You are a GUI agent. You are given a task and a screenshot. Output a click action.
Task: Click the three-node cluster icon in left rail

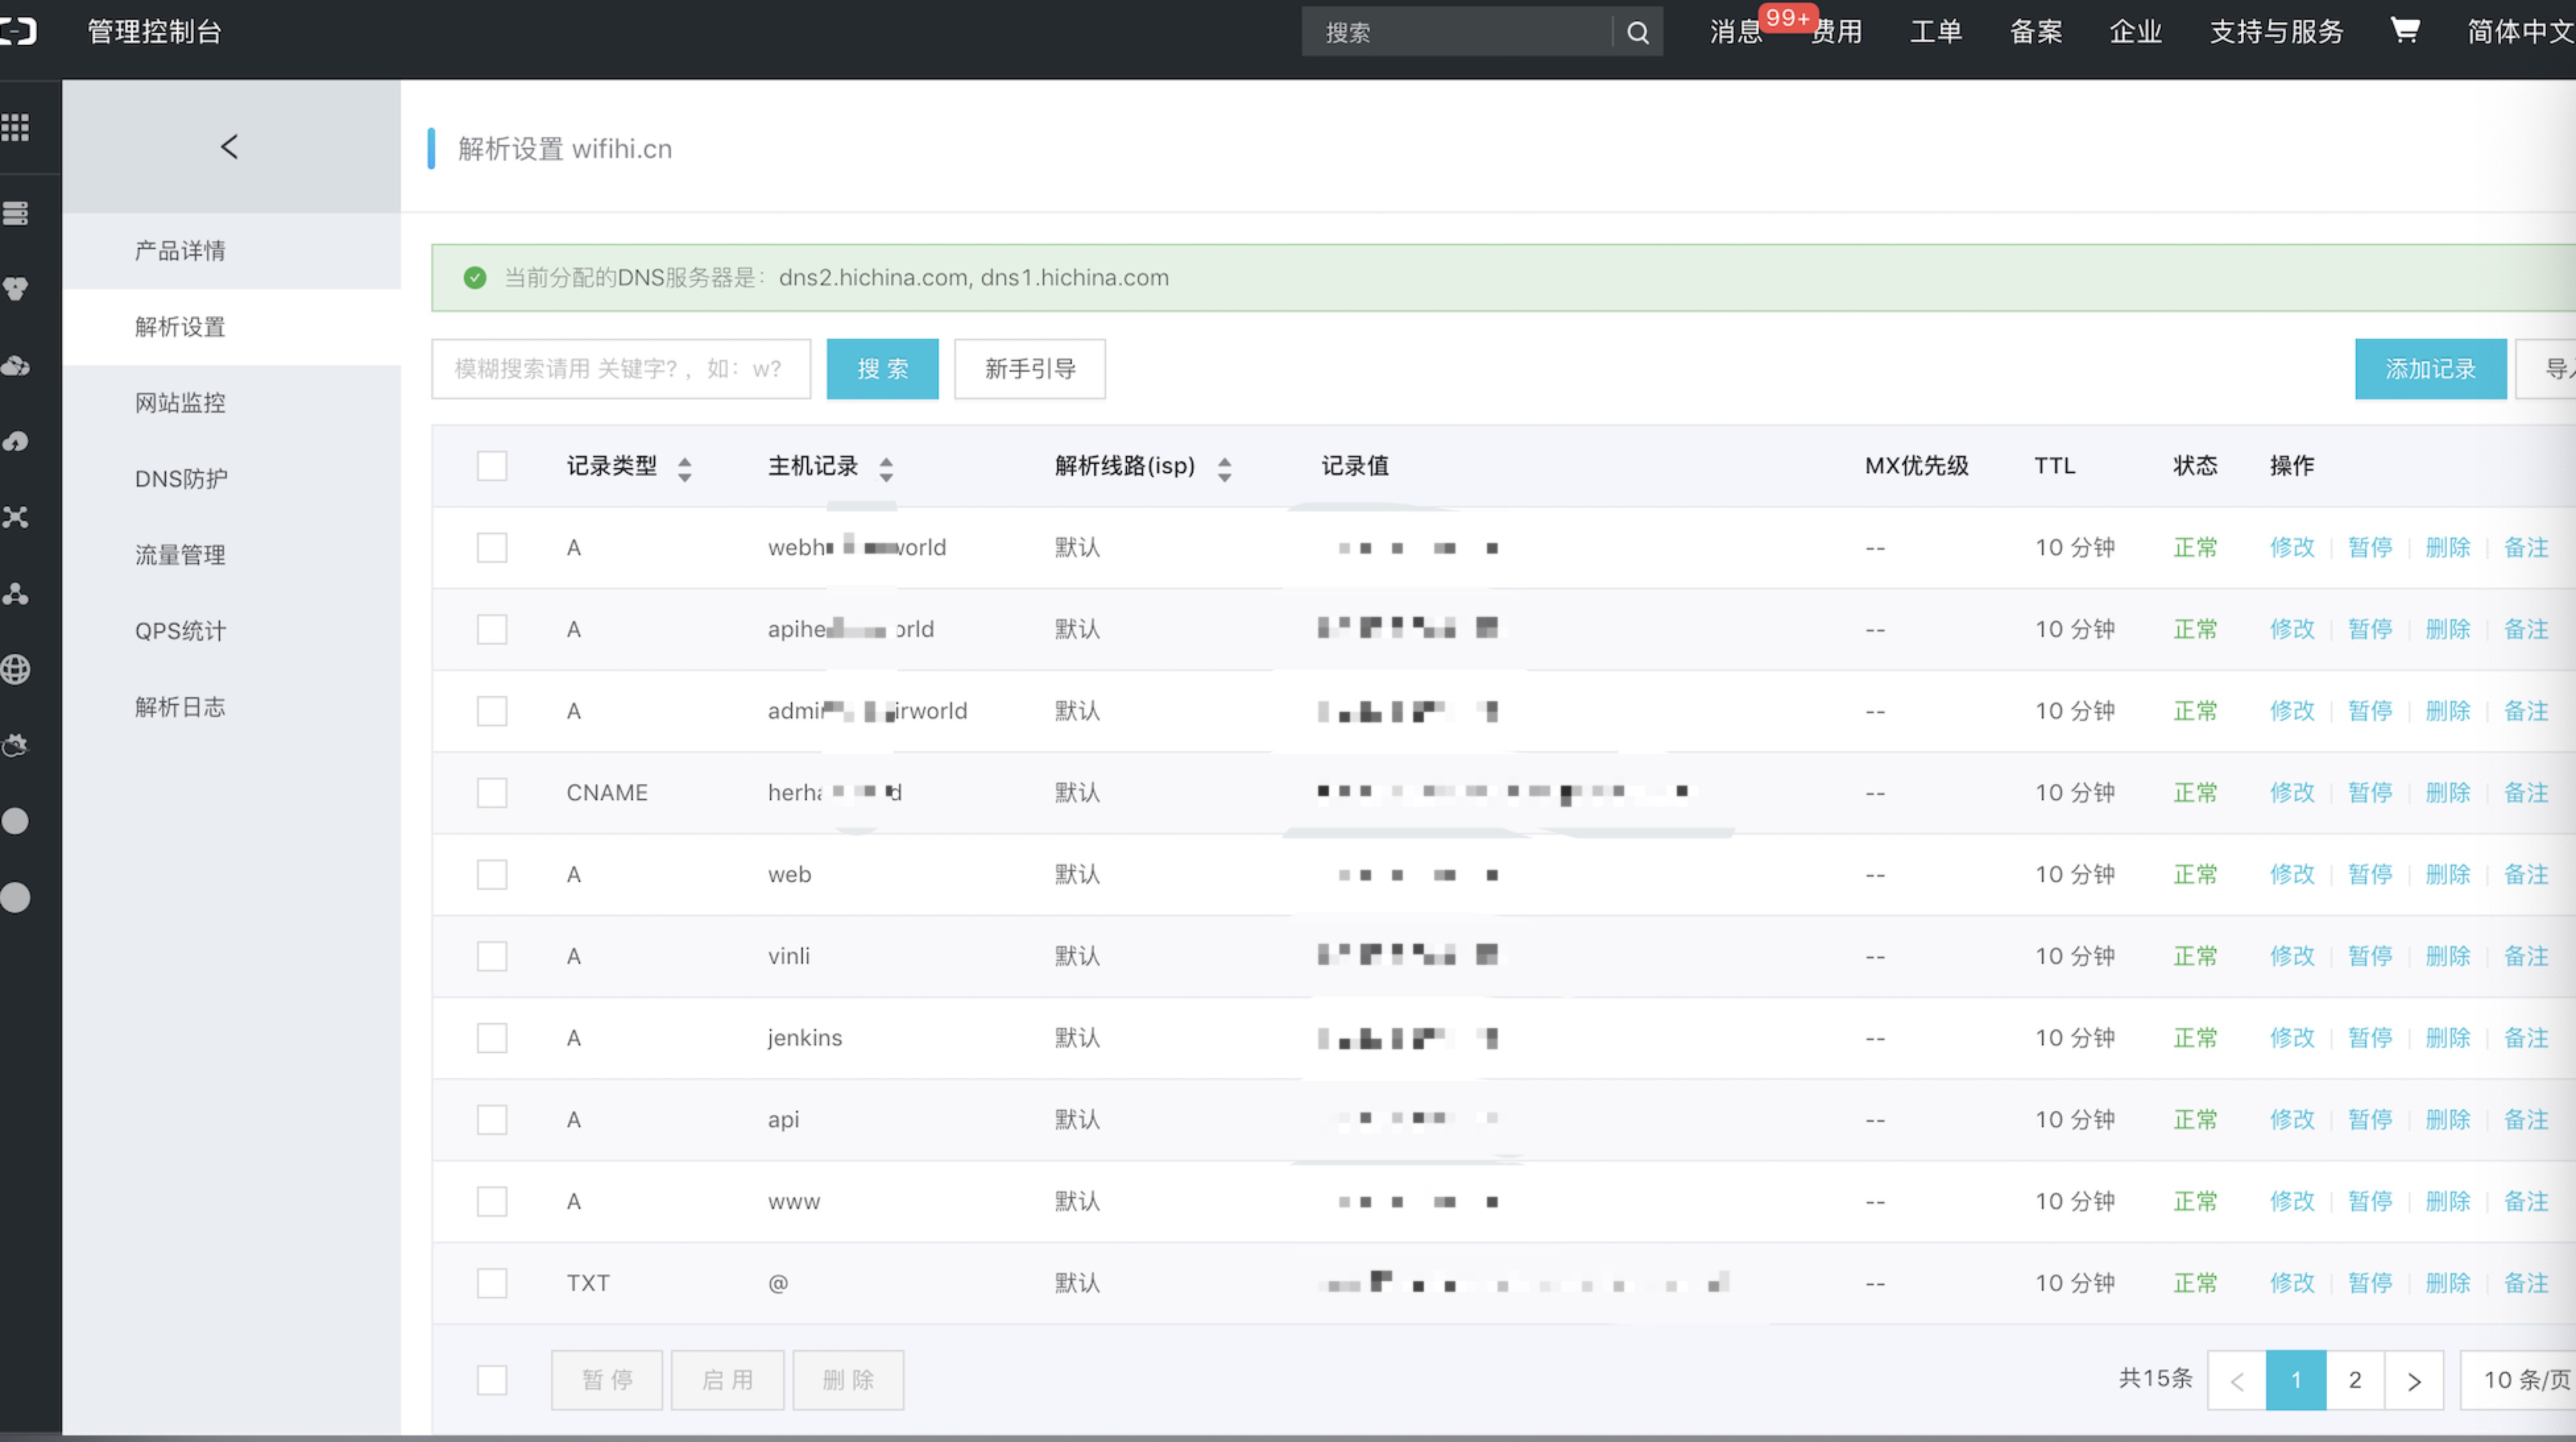coord(16,593)
